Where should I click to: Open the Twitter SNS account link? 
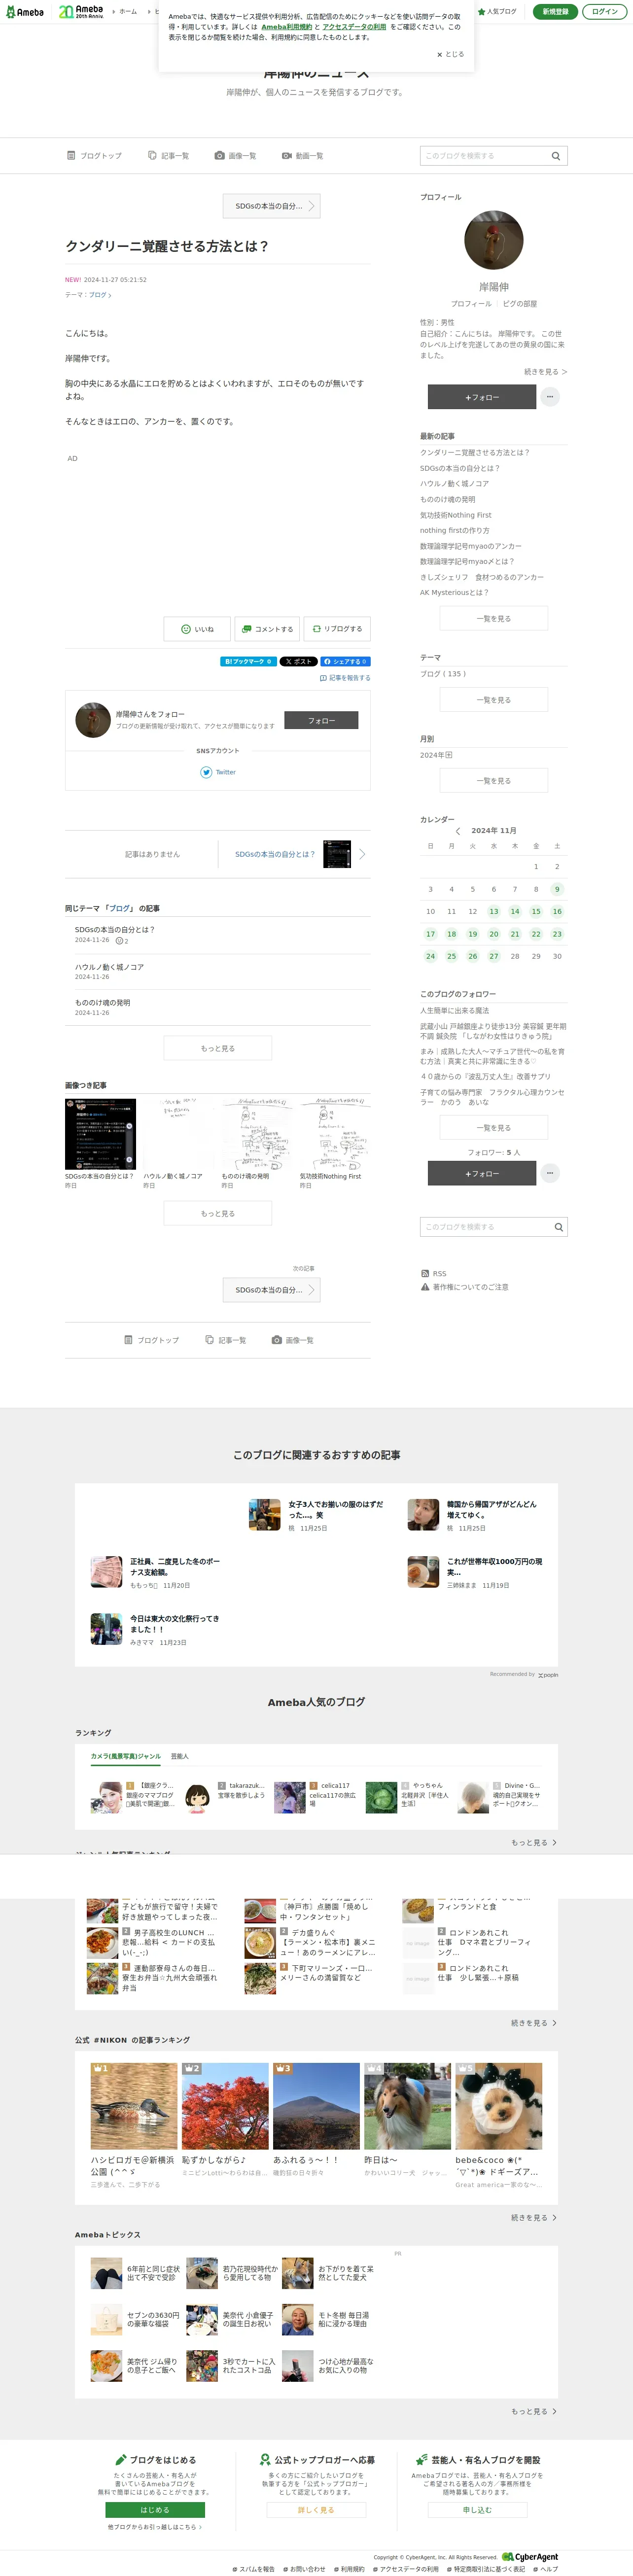[218, 773]
